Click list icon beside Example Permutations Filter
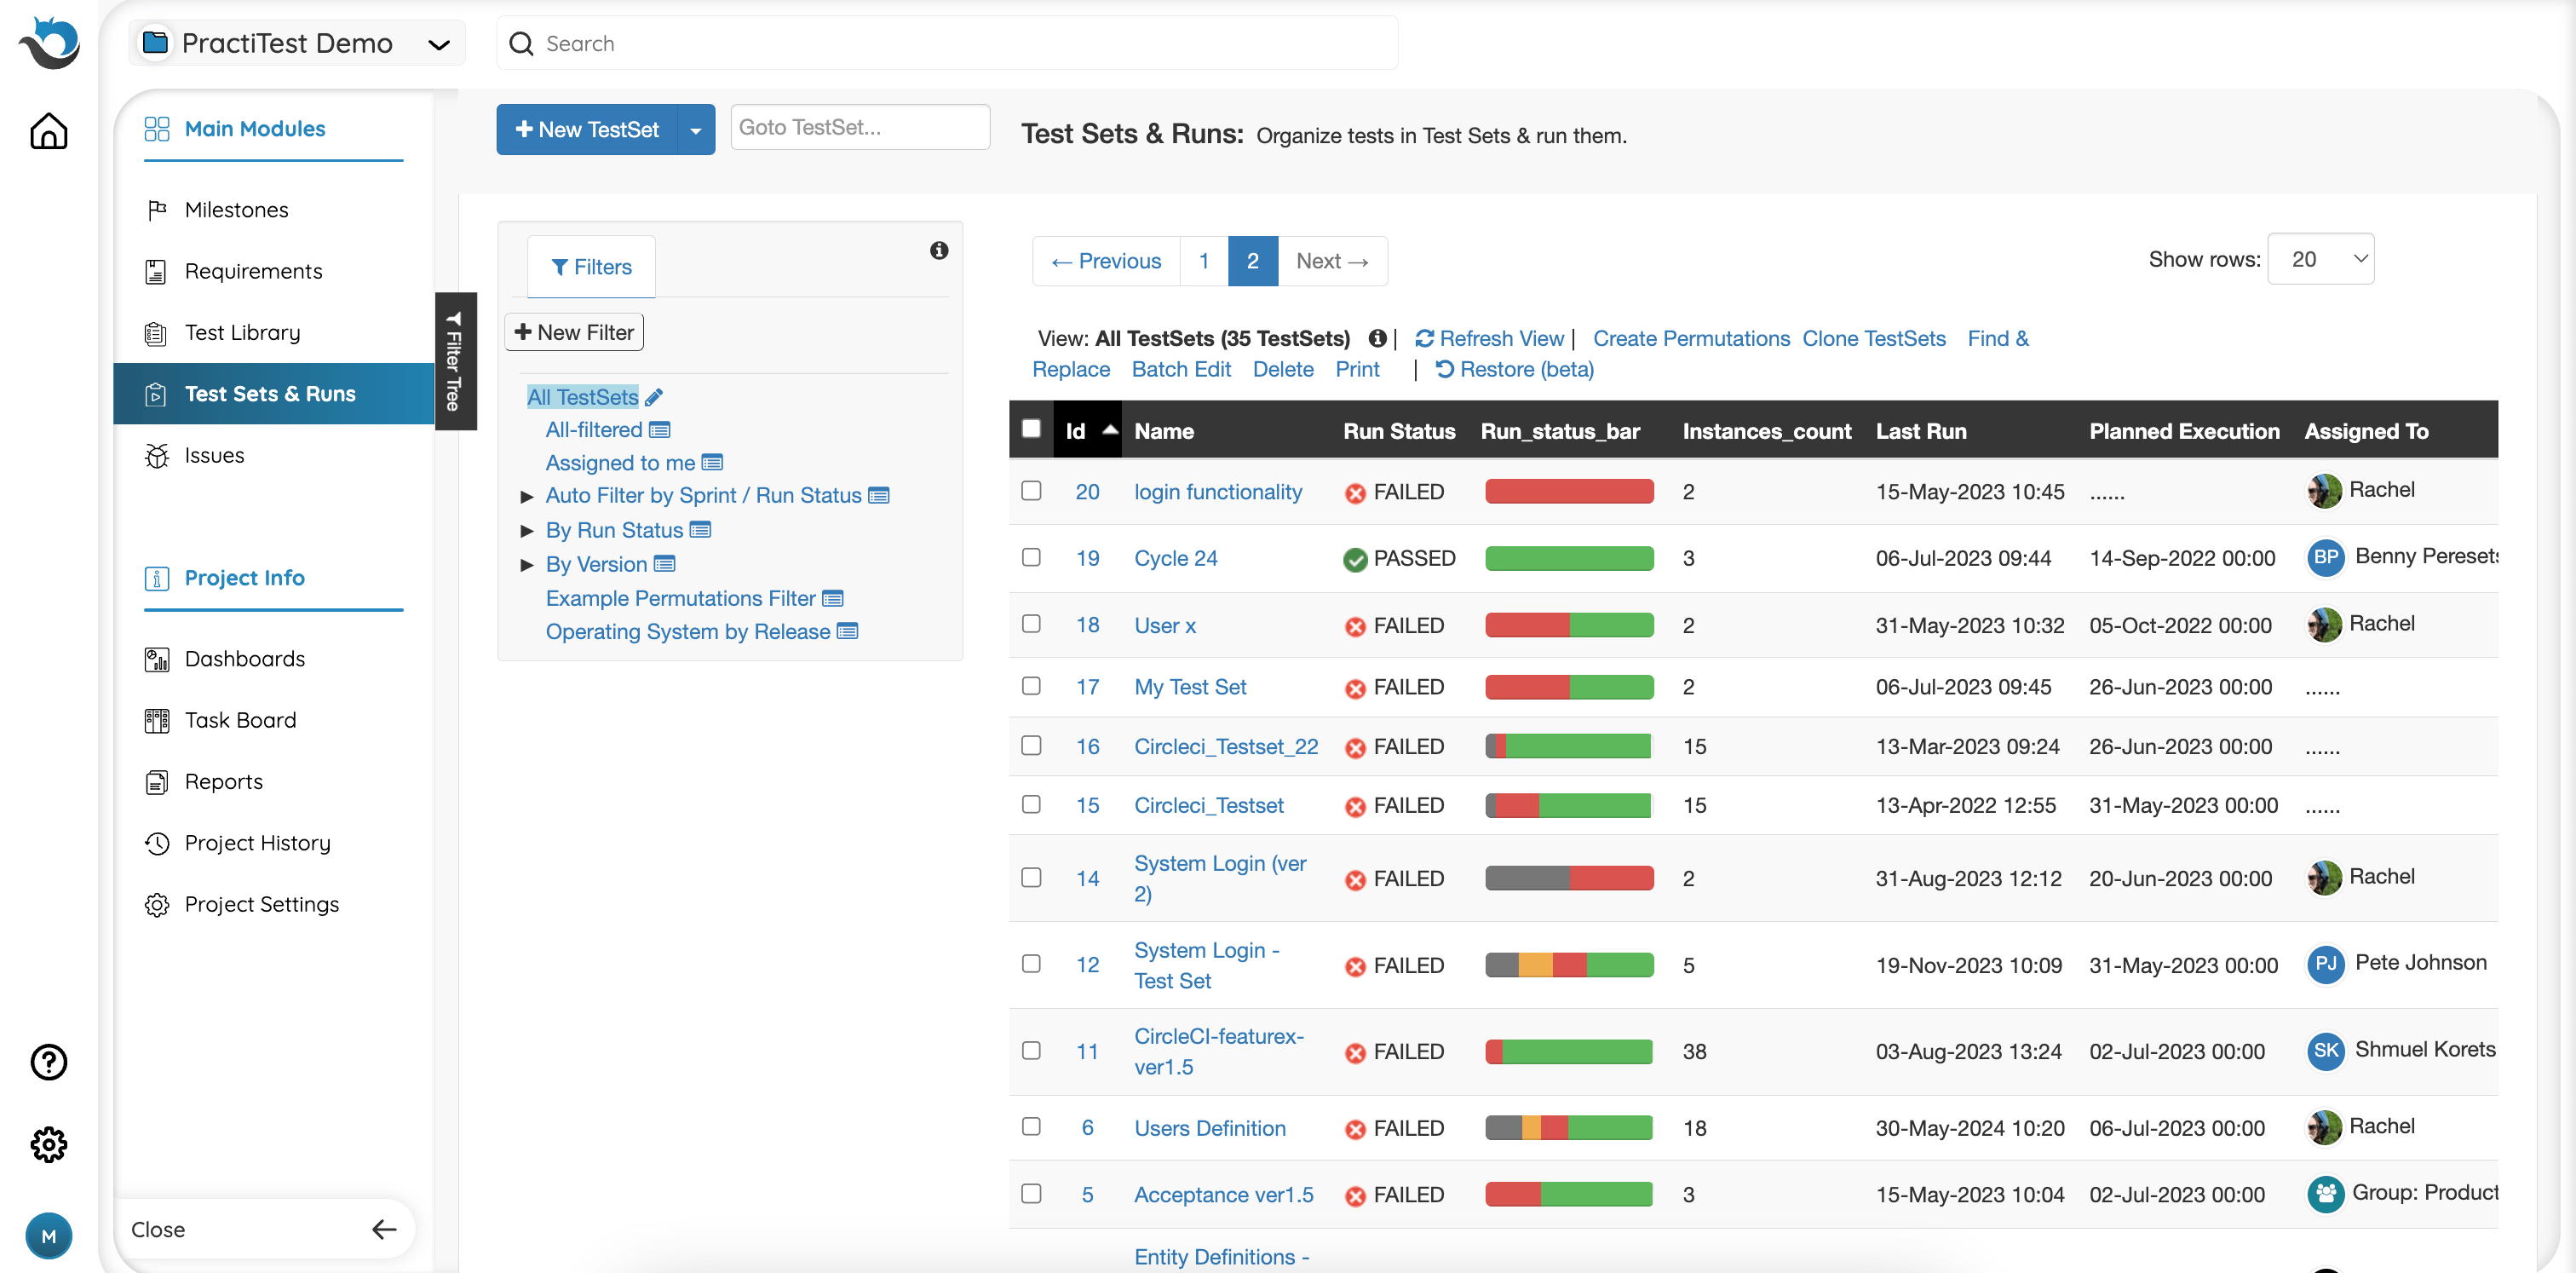The width and height of the screenshot is (2576, 1273). [832, 598]
